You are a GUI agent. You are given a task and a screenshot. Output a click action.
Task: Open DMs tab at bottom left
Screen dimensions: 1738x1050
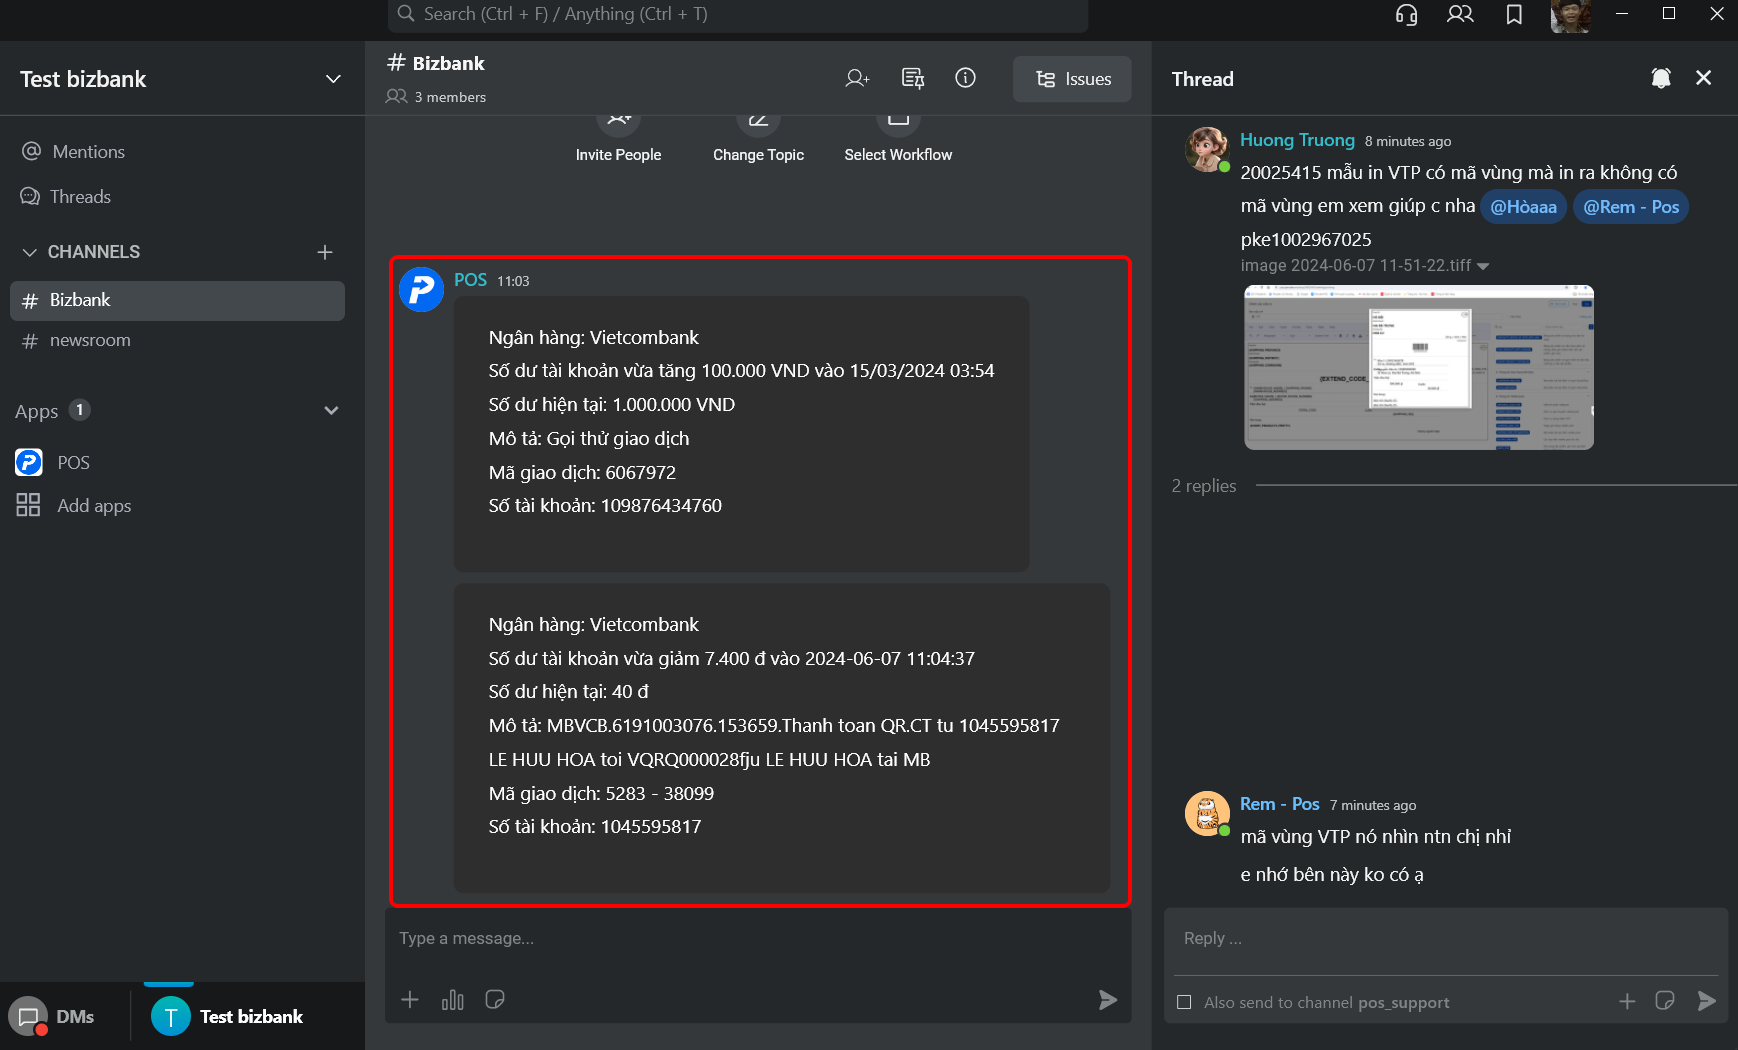[55, 1017]
